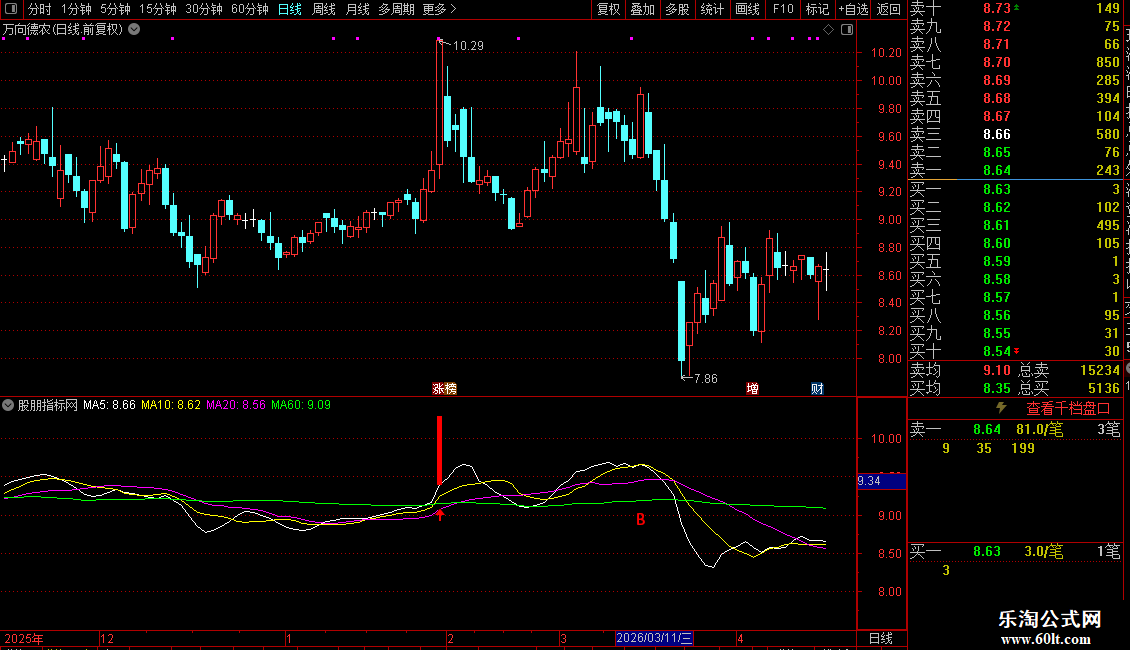Click the MA20: 8.56 indicator value

tap(236, 405)
